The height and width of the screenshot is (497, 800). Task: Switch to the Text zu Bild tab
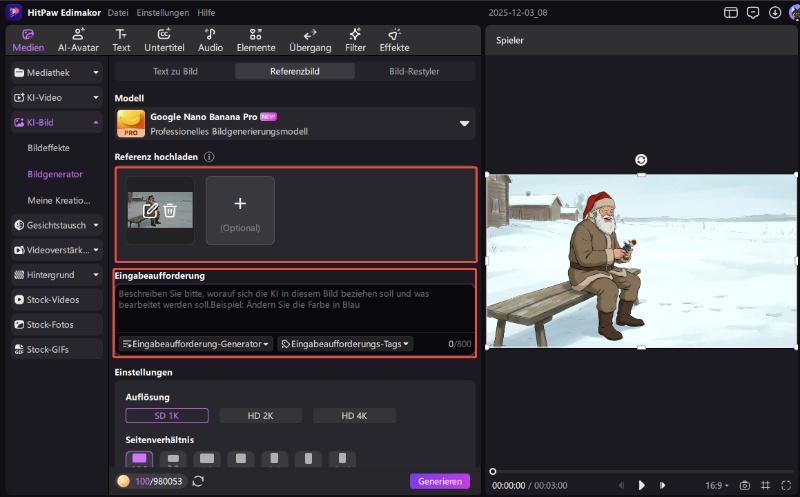coord(174,71)
